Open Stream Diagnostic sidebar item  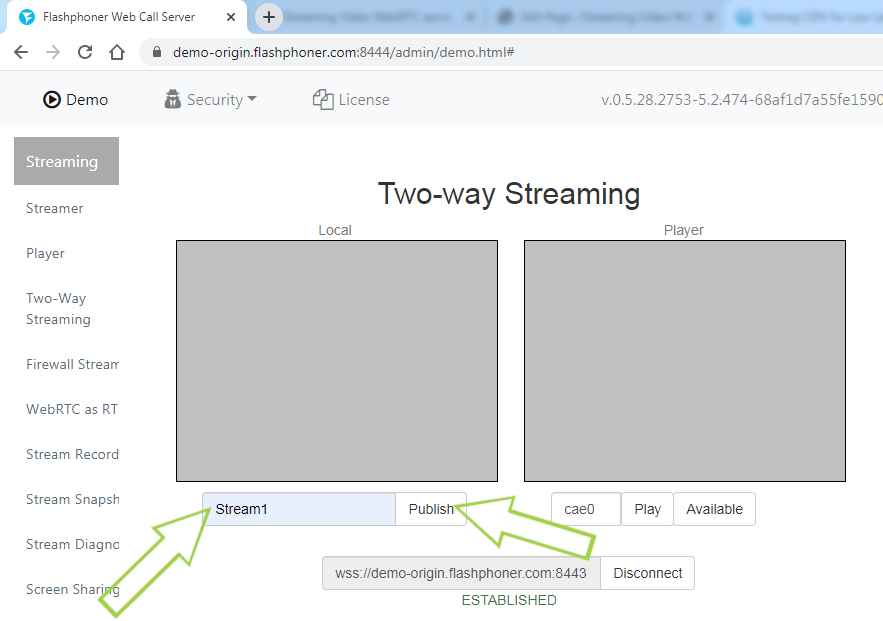tap(72, 544)
